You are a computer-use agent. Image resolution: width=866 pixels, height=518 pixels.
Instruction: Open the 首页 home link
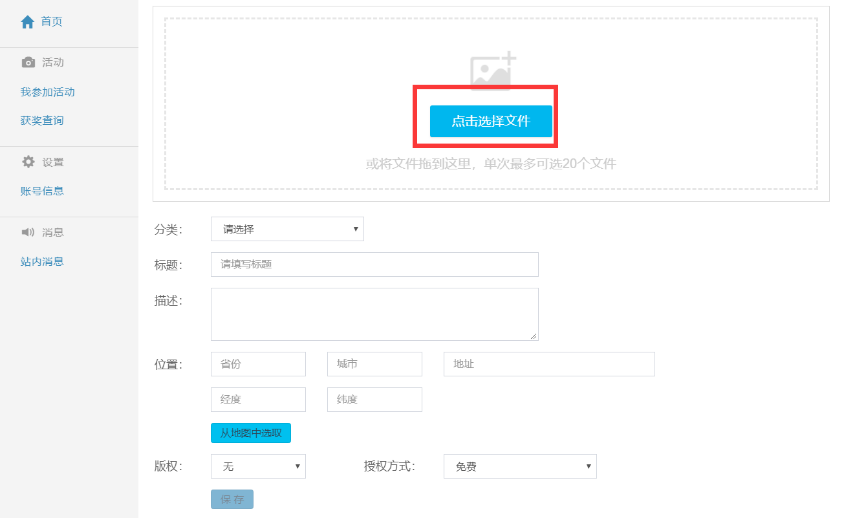click(51, 21)
